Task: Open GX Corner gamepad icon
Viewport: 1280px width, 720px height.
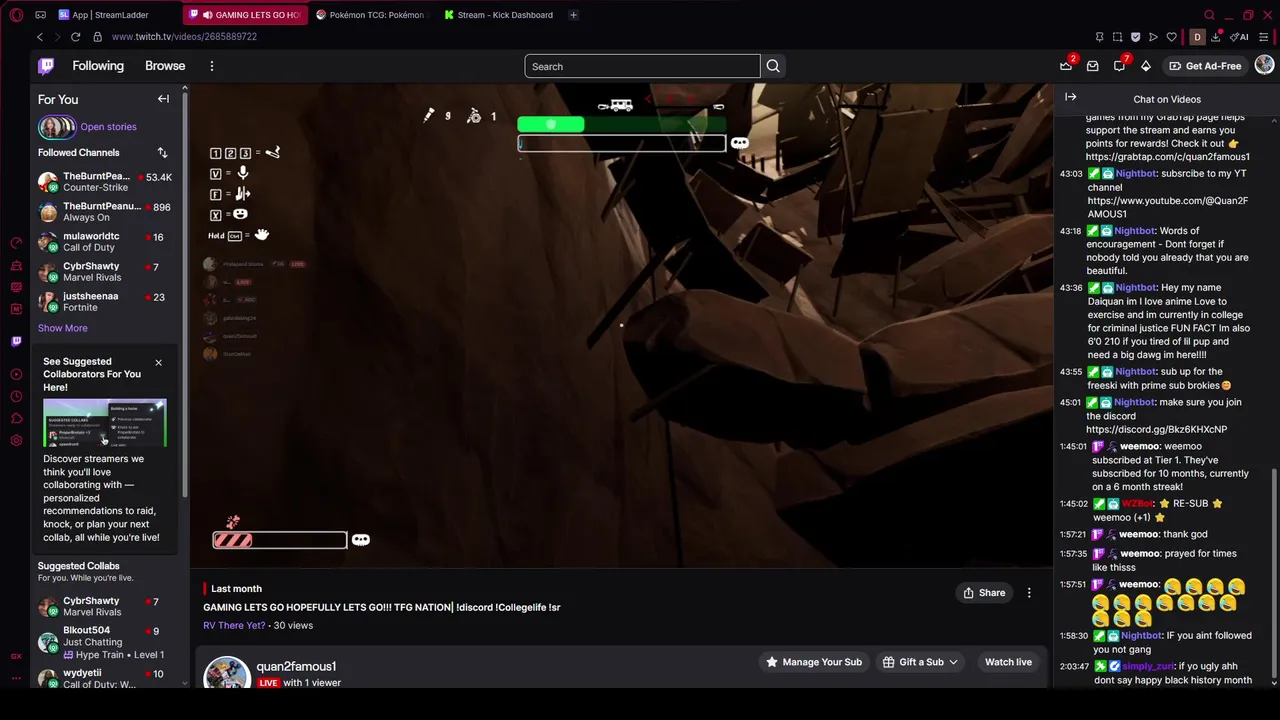Action: (x=40, y=15)
